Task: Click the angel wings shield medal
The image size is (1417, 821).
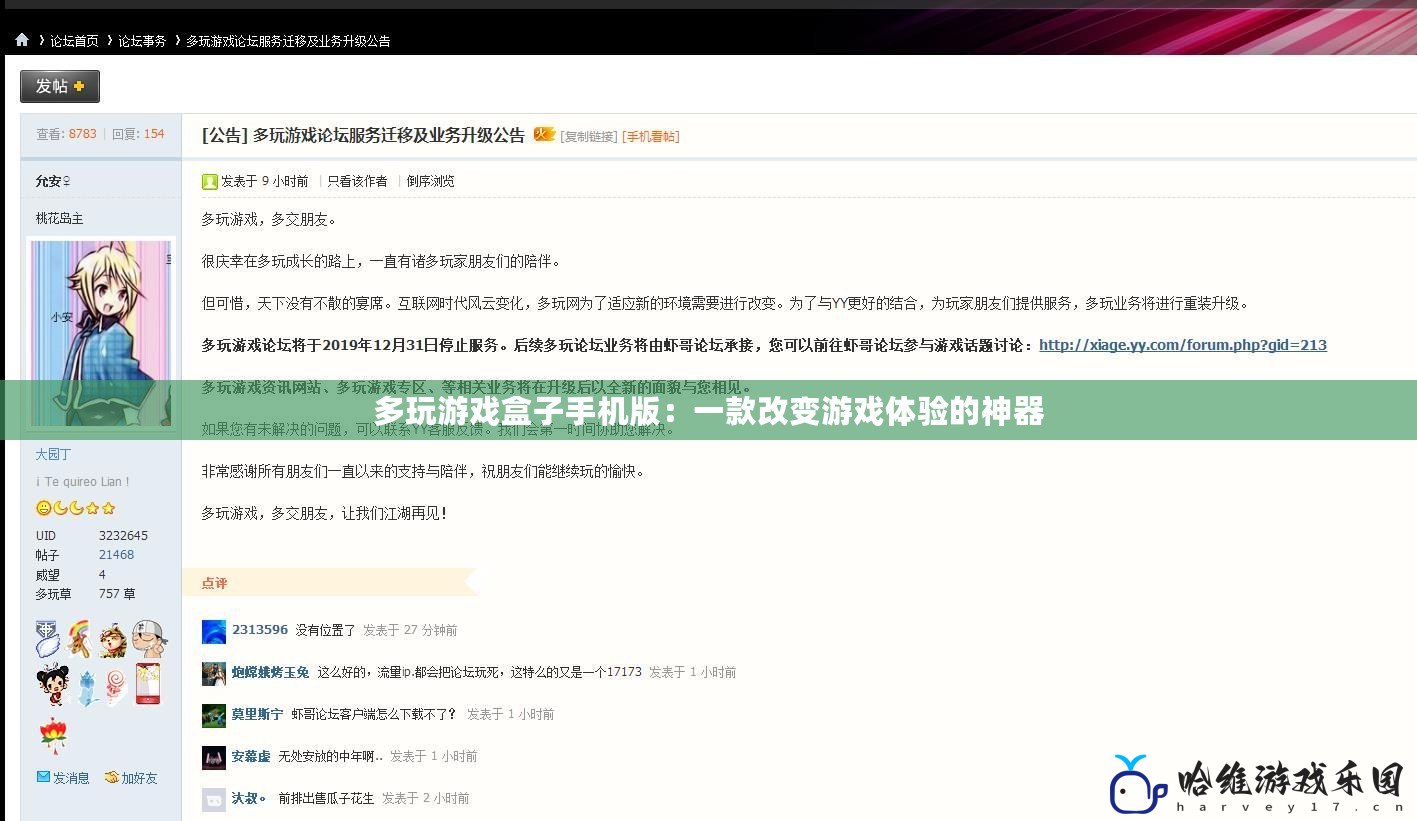Action: pyautogui.click(x=47, y=638)
